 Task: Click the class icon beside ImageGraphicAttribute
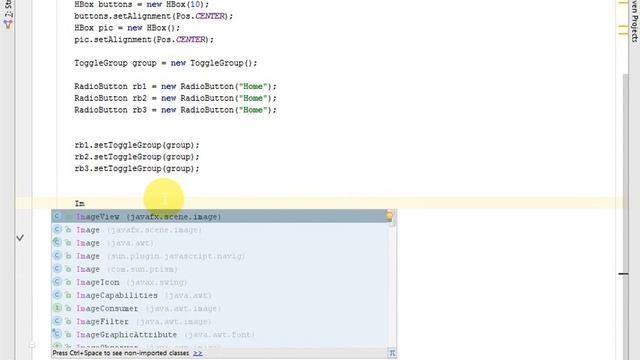[x=57, y=334]
